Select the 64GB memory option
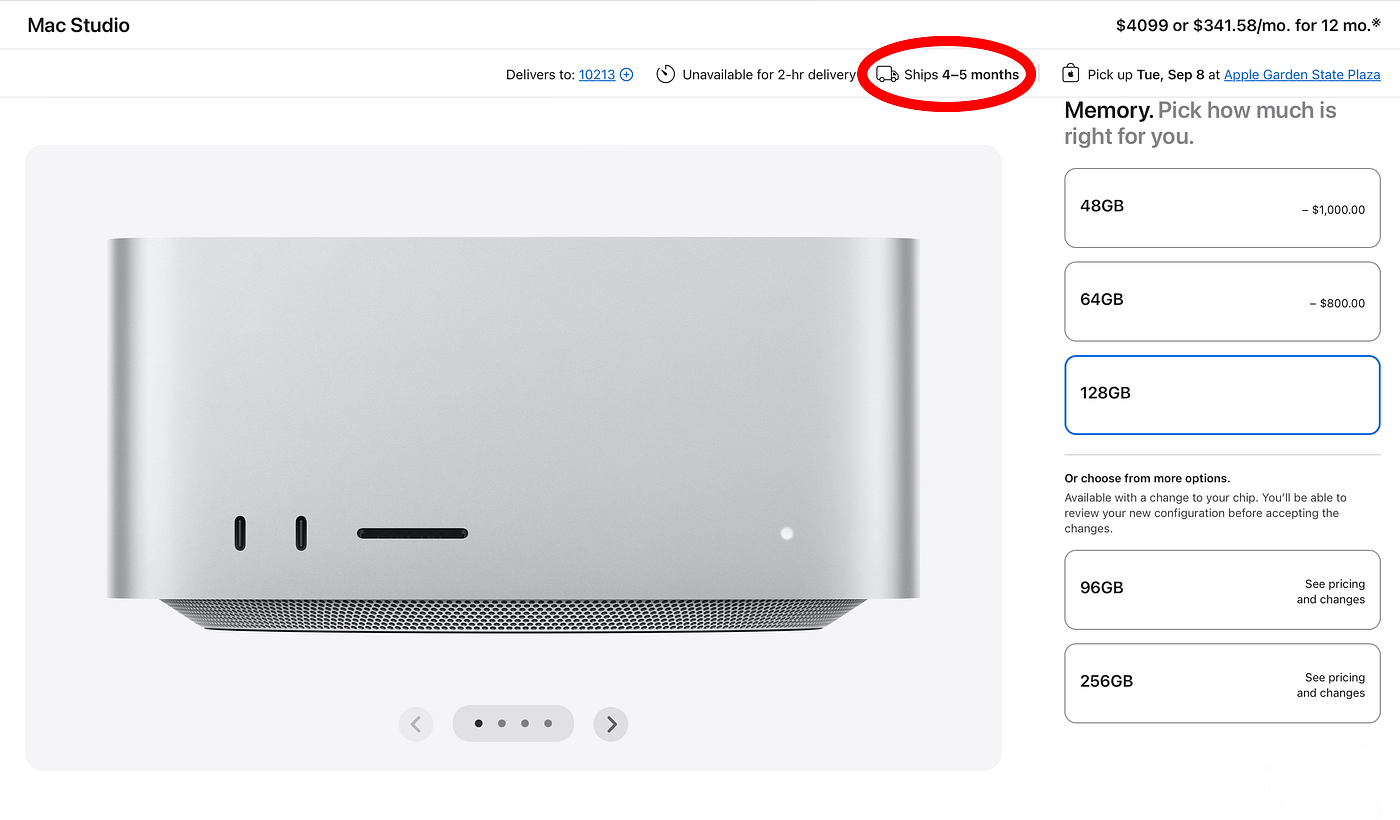 click(x=1222, y=301)
